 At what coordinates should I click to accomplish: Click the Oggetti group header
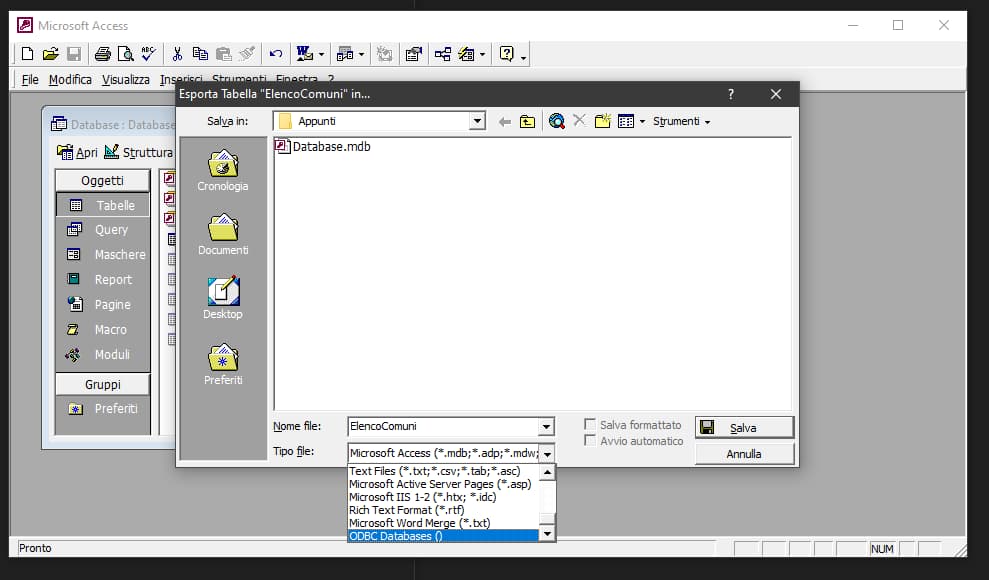click(103, 180)
